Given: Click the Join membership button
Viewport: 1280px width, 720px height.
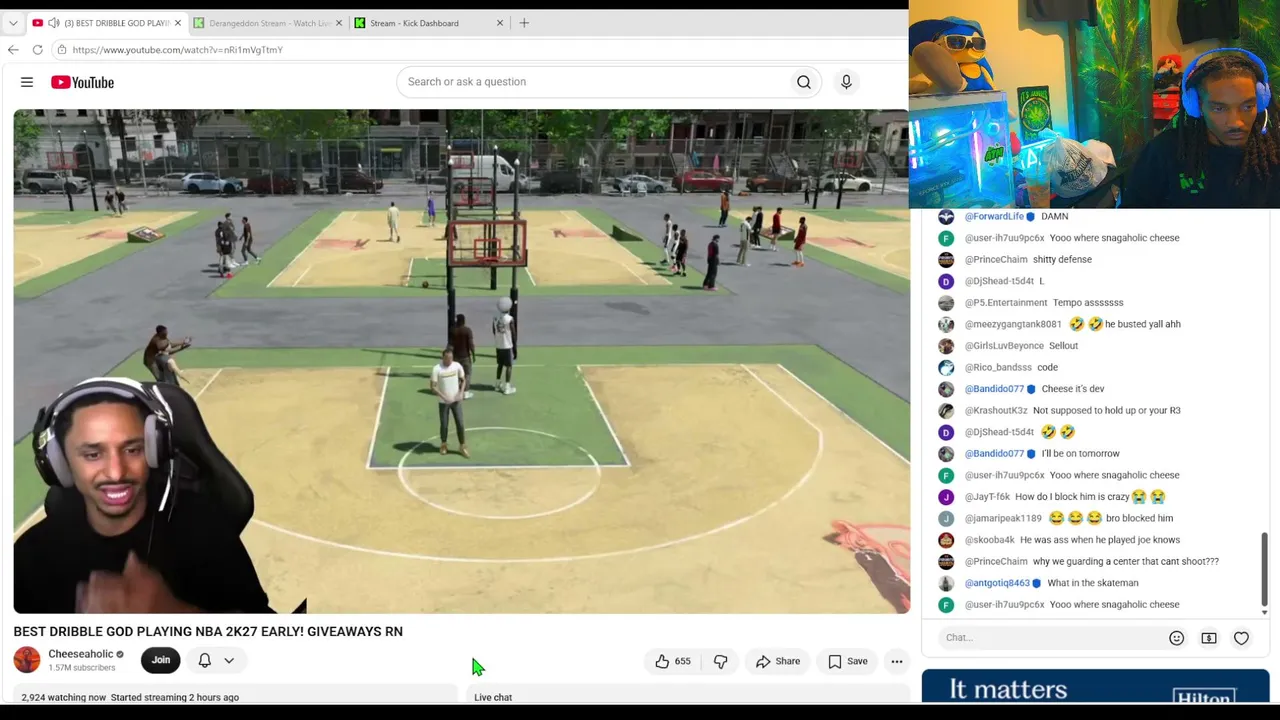Looking at the screenshot, I should [161, 660].
